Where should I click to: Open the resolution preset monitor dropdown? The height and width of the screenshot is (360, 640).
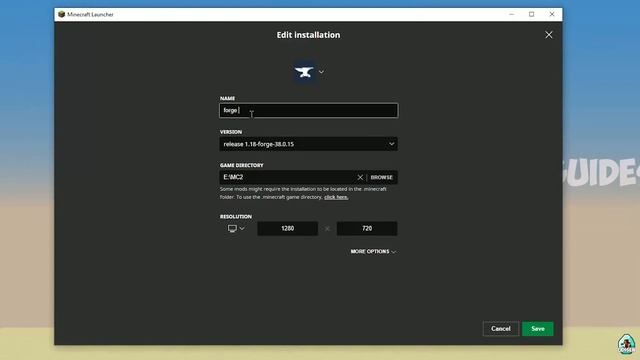[x=236, y=229]
